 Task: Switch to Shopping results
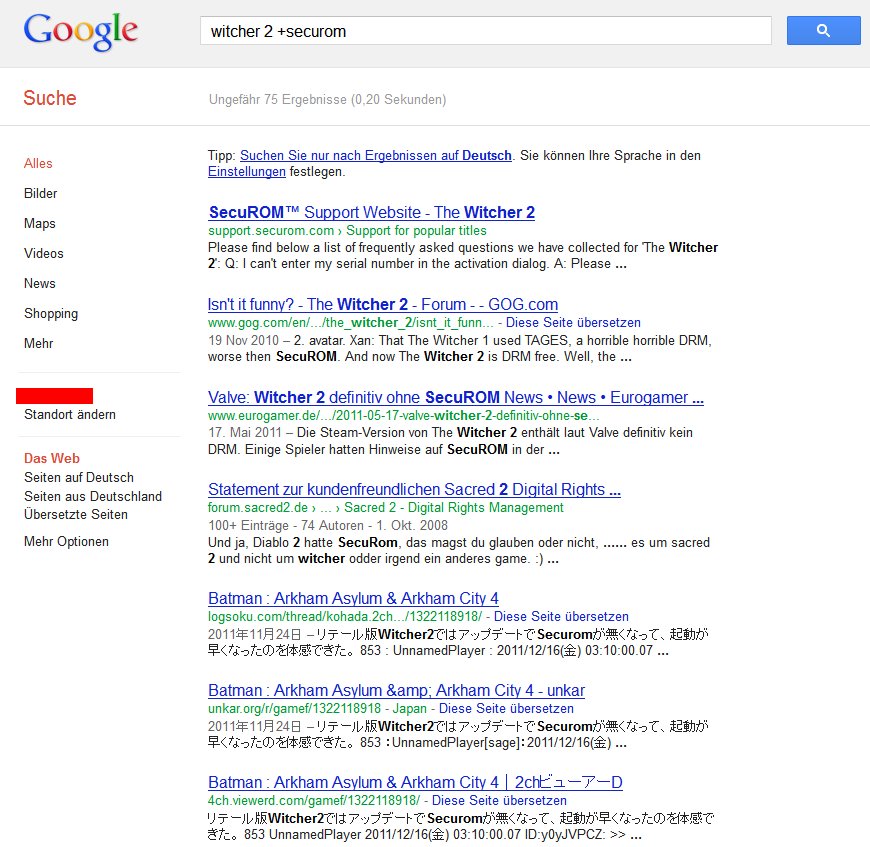click(51, 314)
